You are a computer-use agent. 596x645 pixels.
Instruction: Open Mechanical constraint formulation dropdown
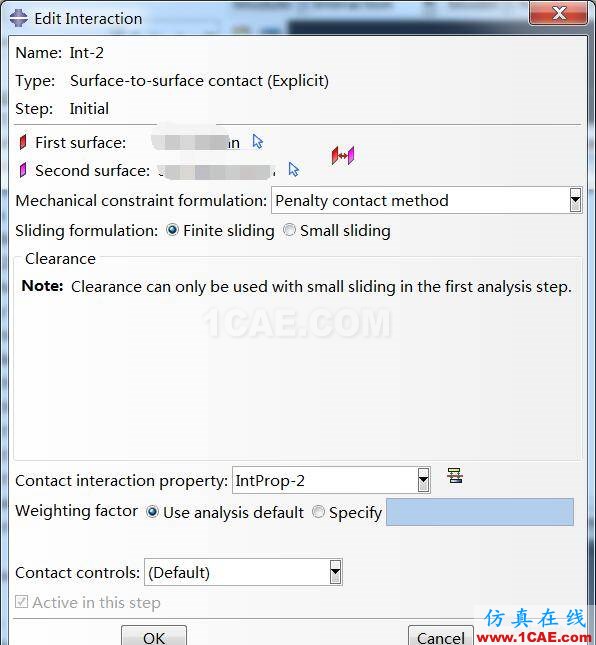click(x=427, y=200)
